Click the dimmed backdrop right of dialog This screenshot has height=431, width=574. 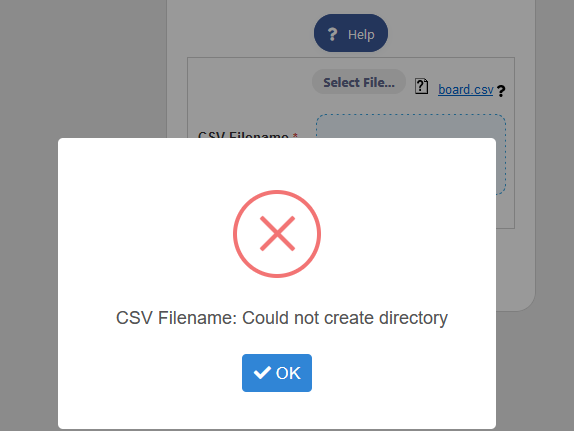tap(535, 366)
